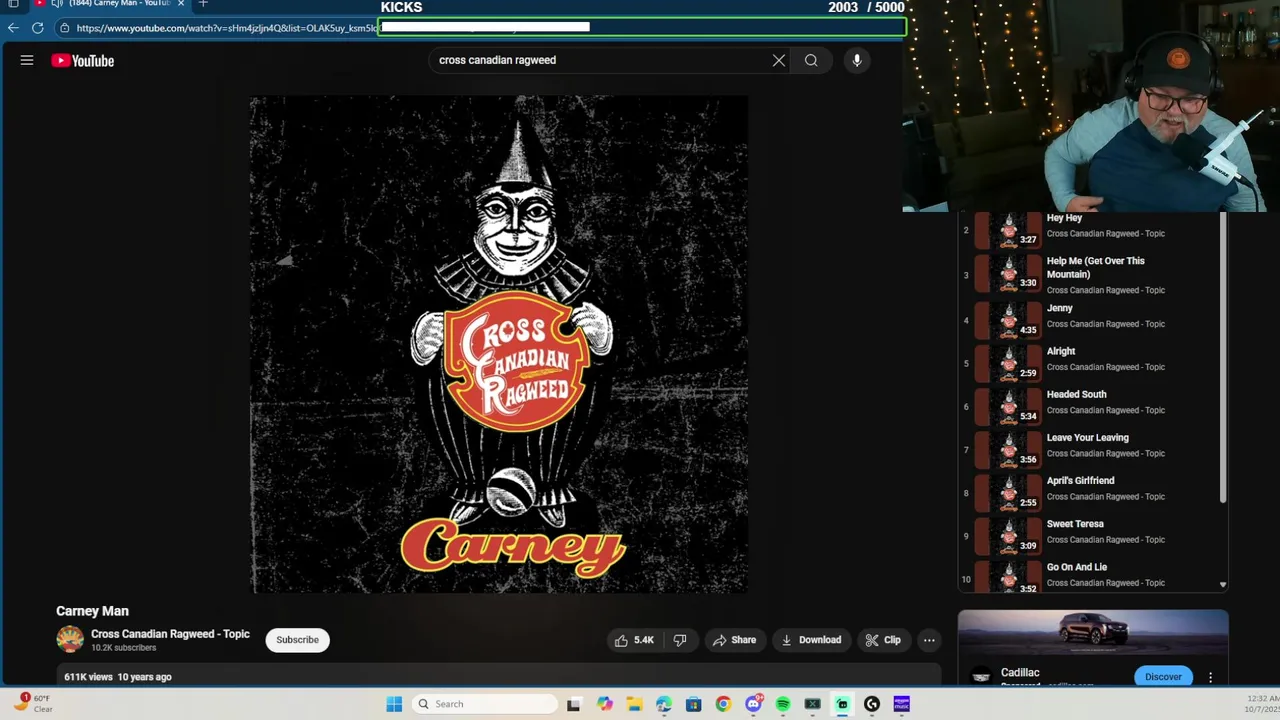
Task: Open the Cadillac ad car image
Action: [x=1093, y=634]
